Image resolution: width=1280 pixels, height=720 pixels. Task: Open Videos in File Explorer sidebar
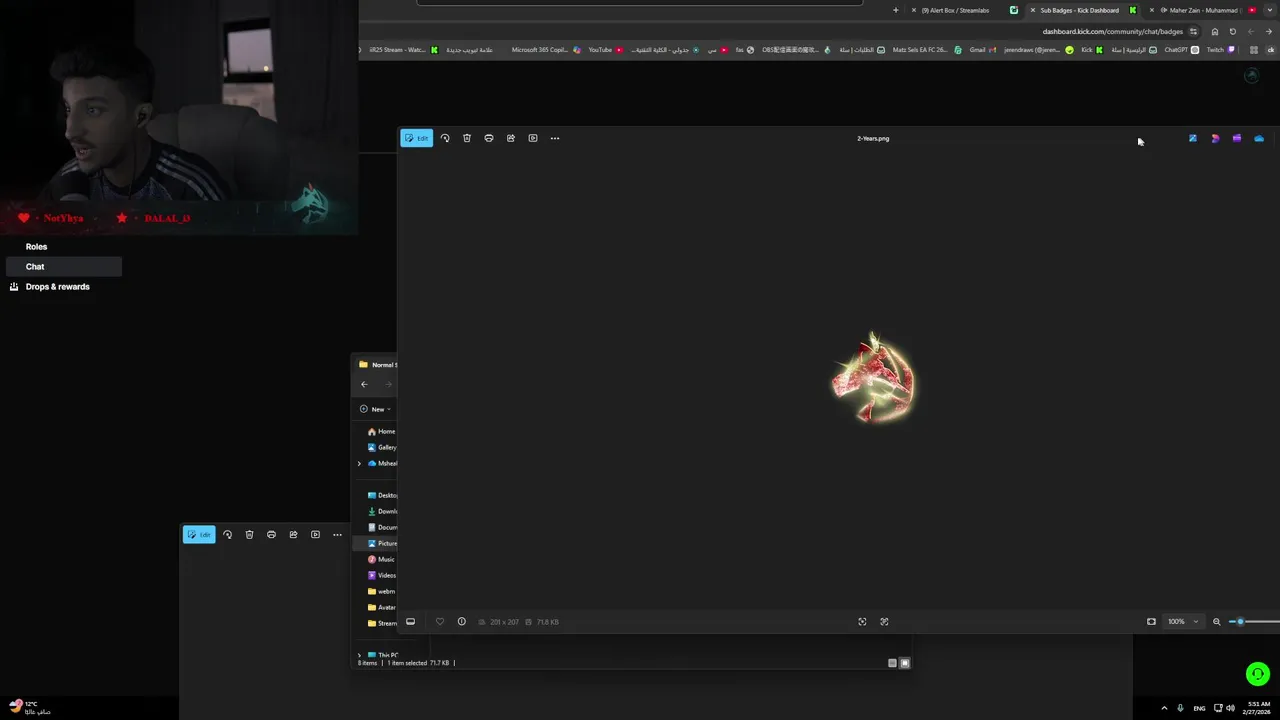(382, 575)
